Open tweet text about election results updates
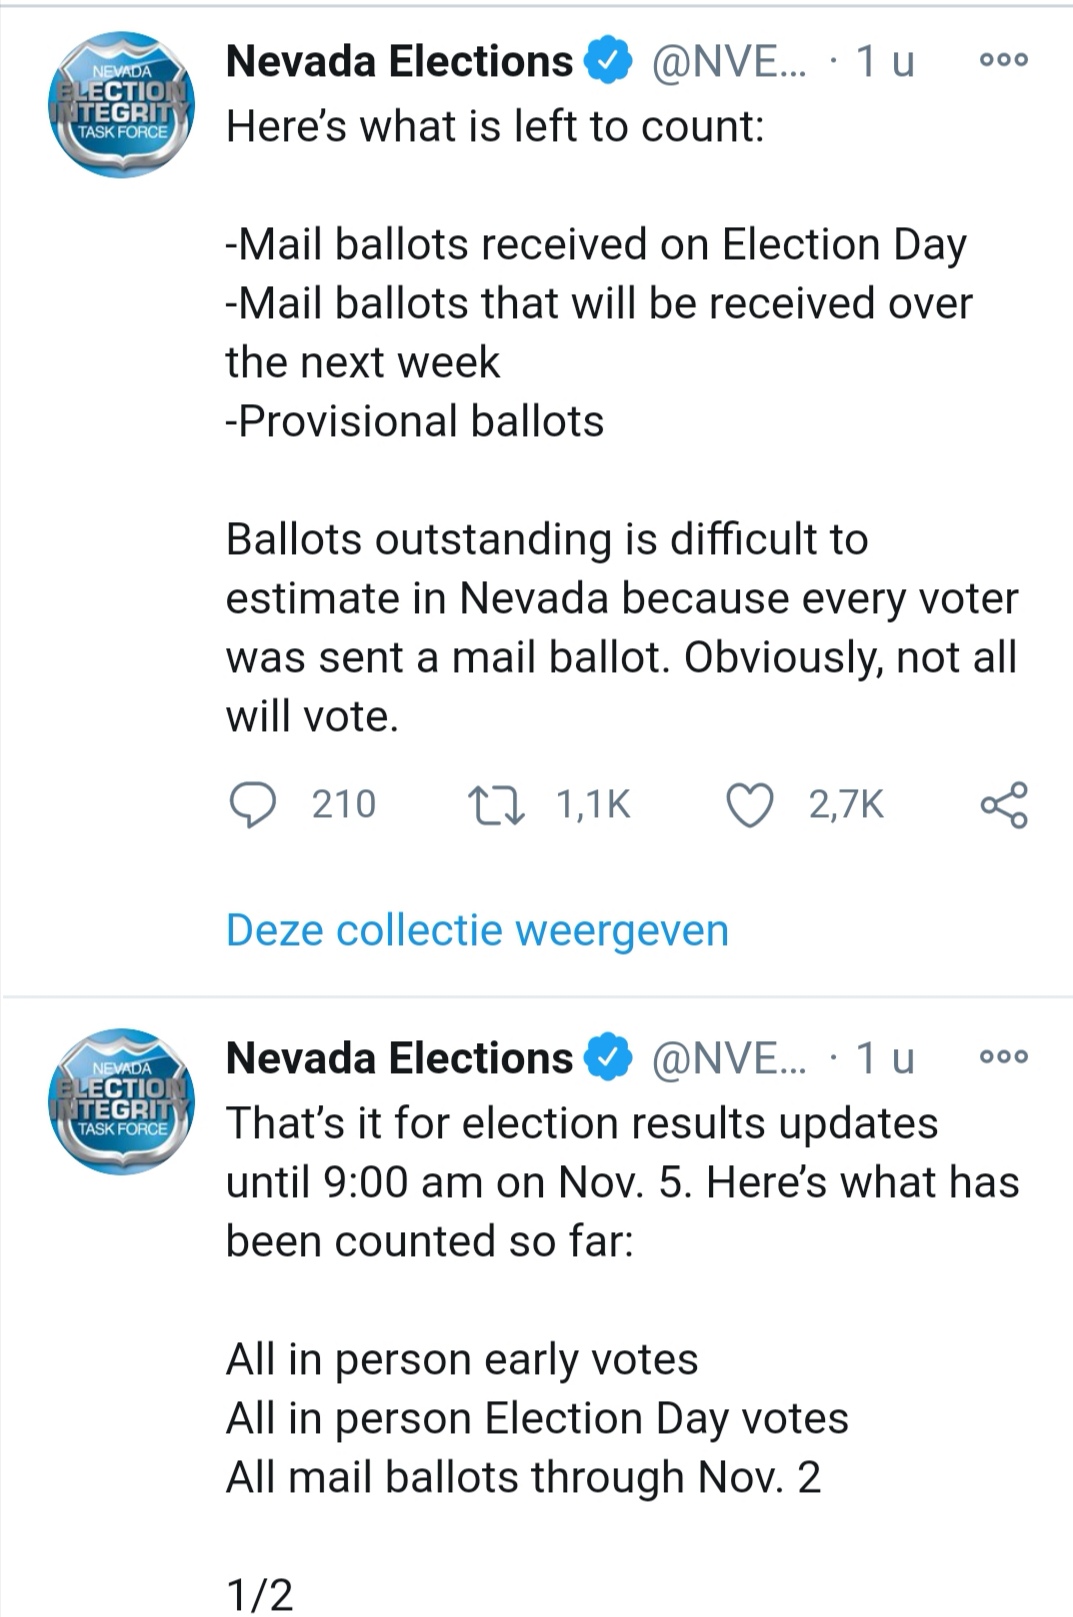The height and width of the screenshot is (1617, 1073). pyautogui.click(x=622, y=1182)
